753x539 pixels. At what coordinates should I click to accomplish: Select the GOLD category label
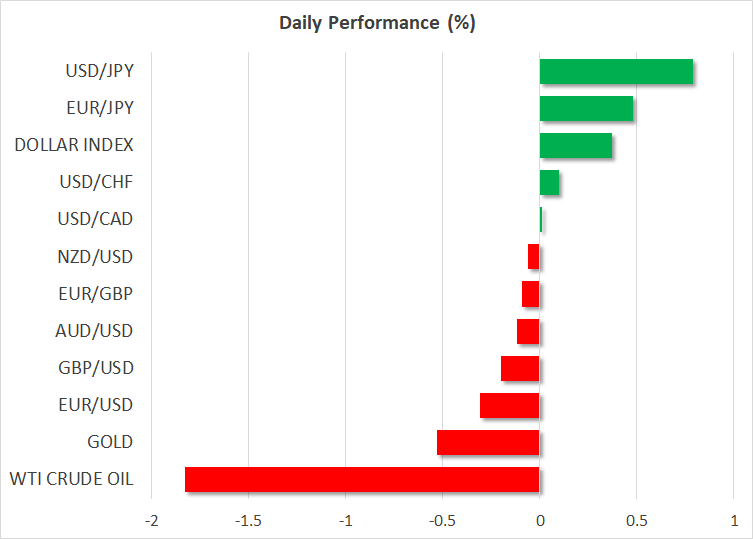(x=110, y=442)
